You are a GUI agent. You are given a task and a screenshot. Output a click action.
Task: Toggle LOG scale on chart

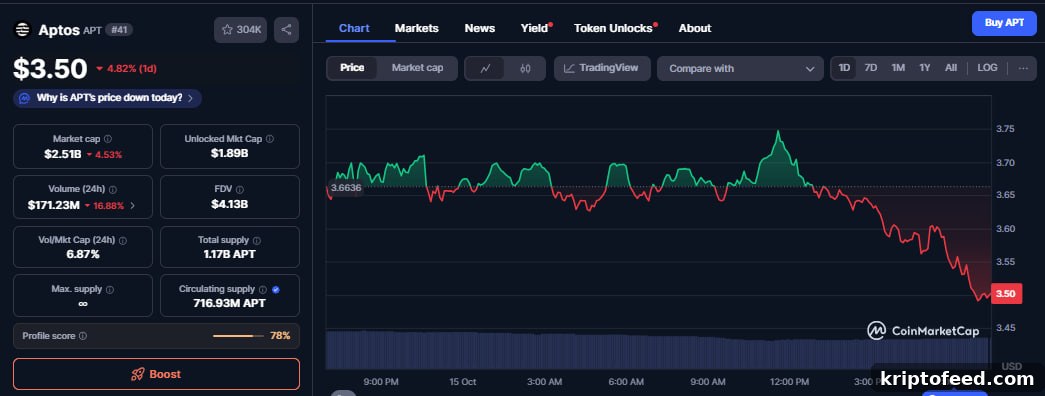tap(987, 68)
